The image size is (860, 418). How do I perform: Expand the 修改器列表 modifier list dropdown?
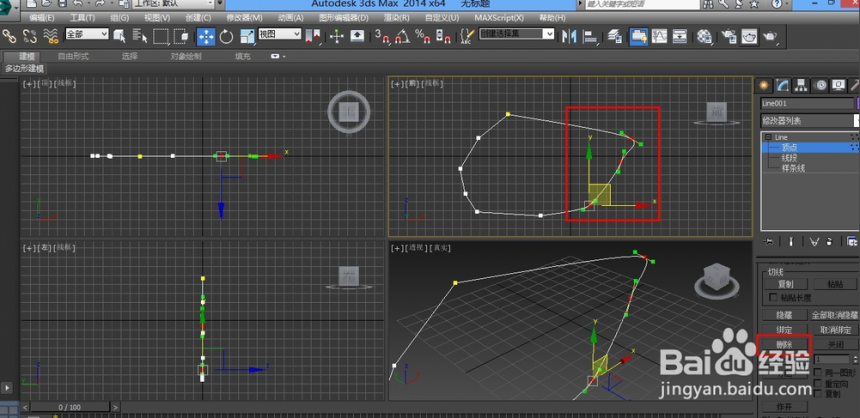pyautogui.click(x=810, y=121)
